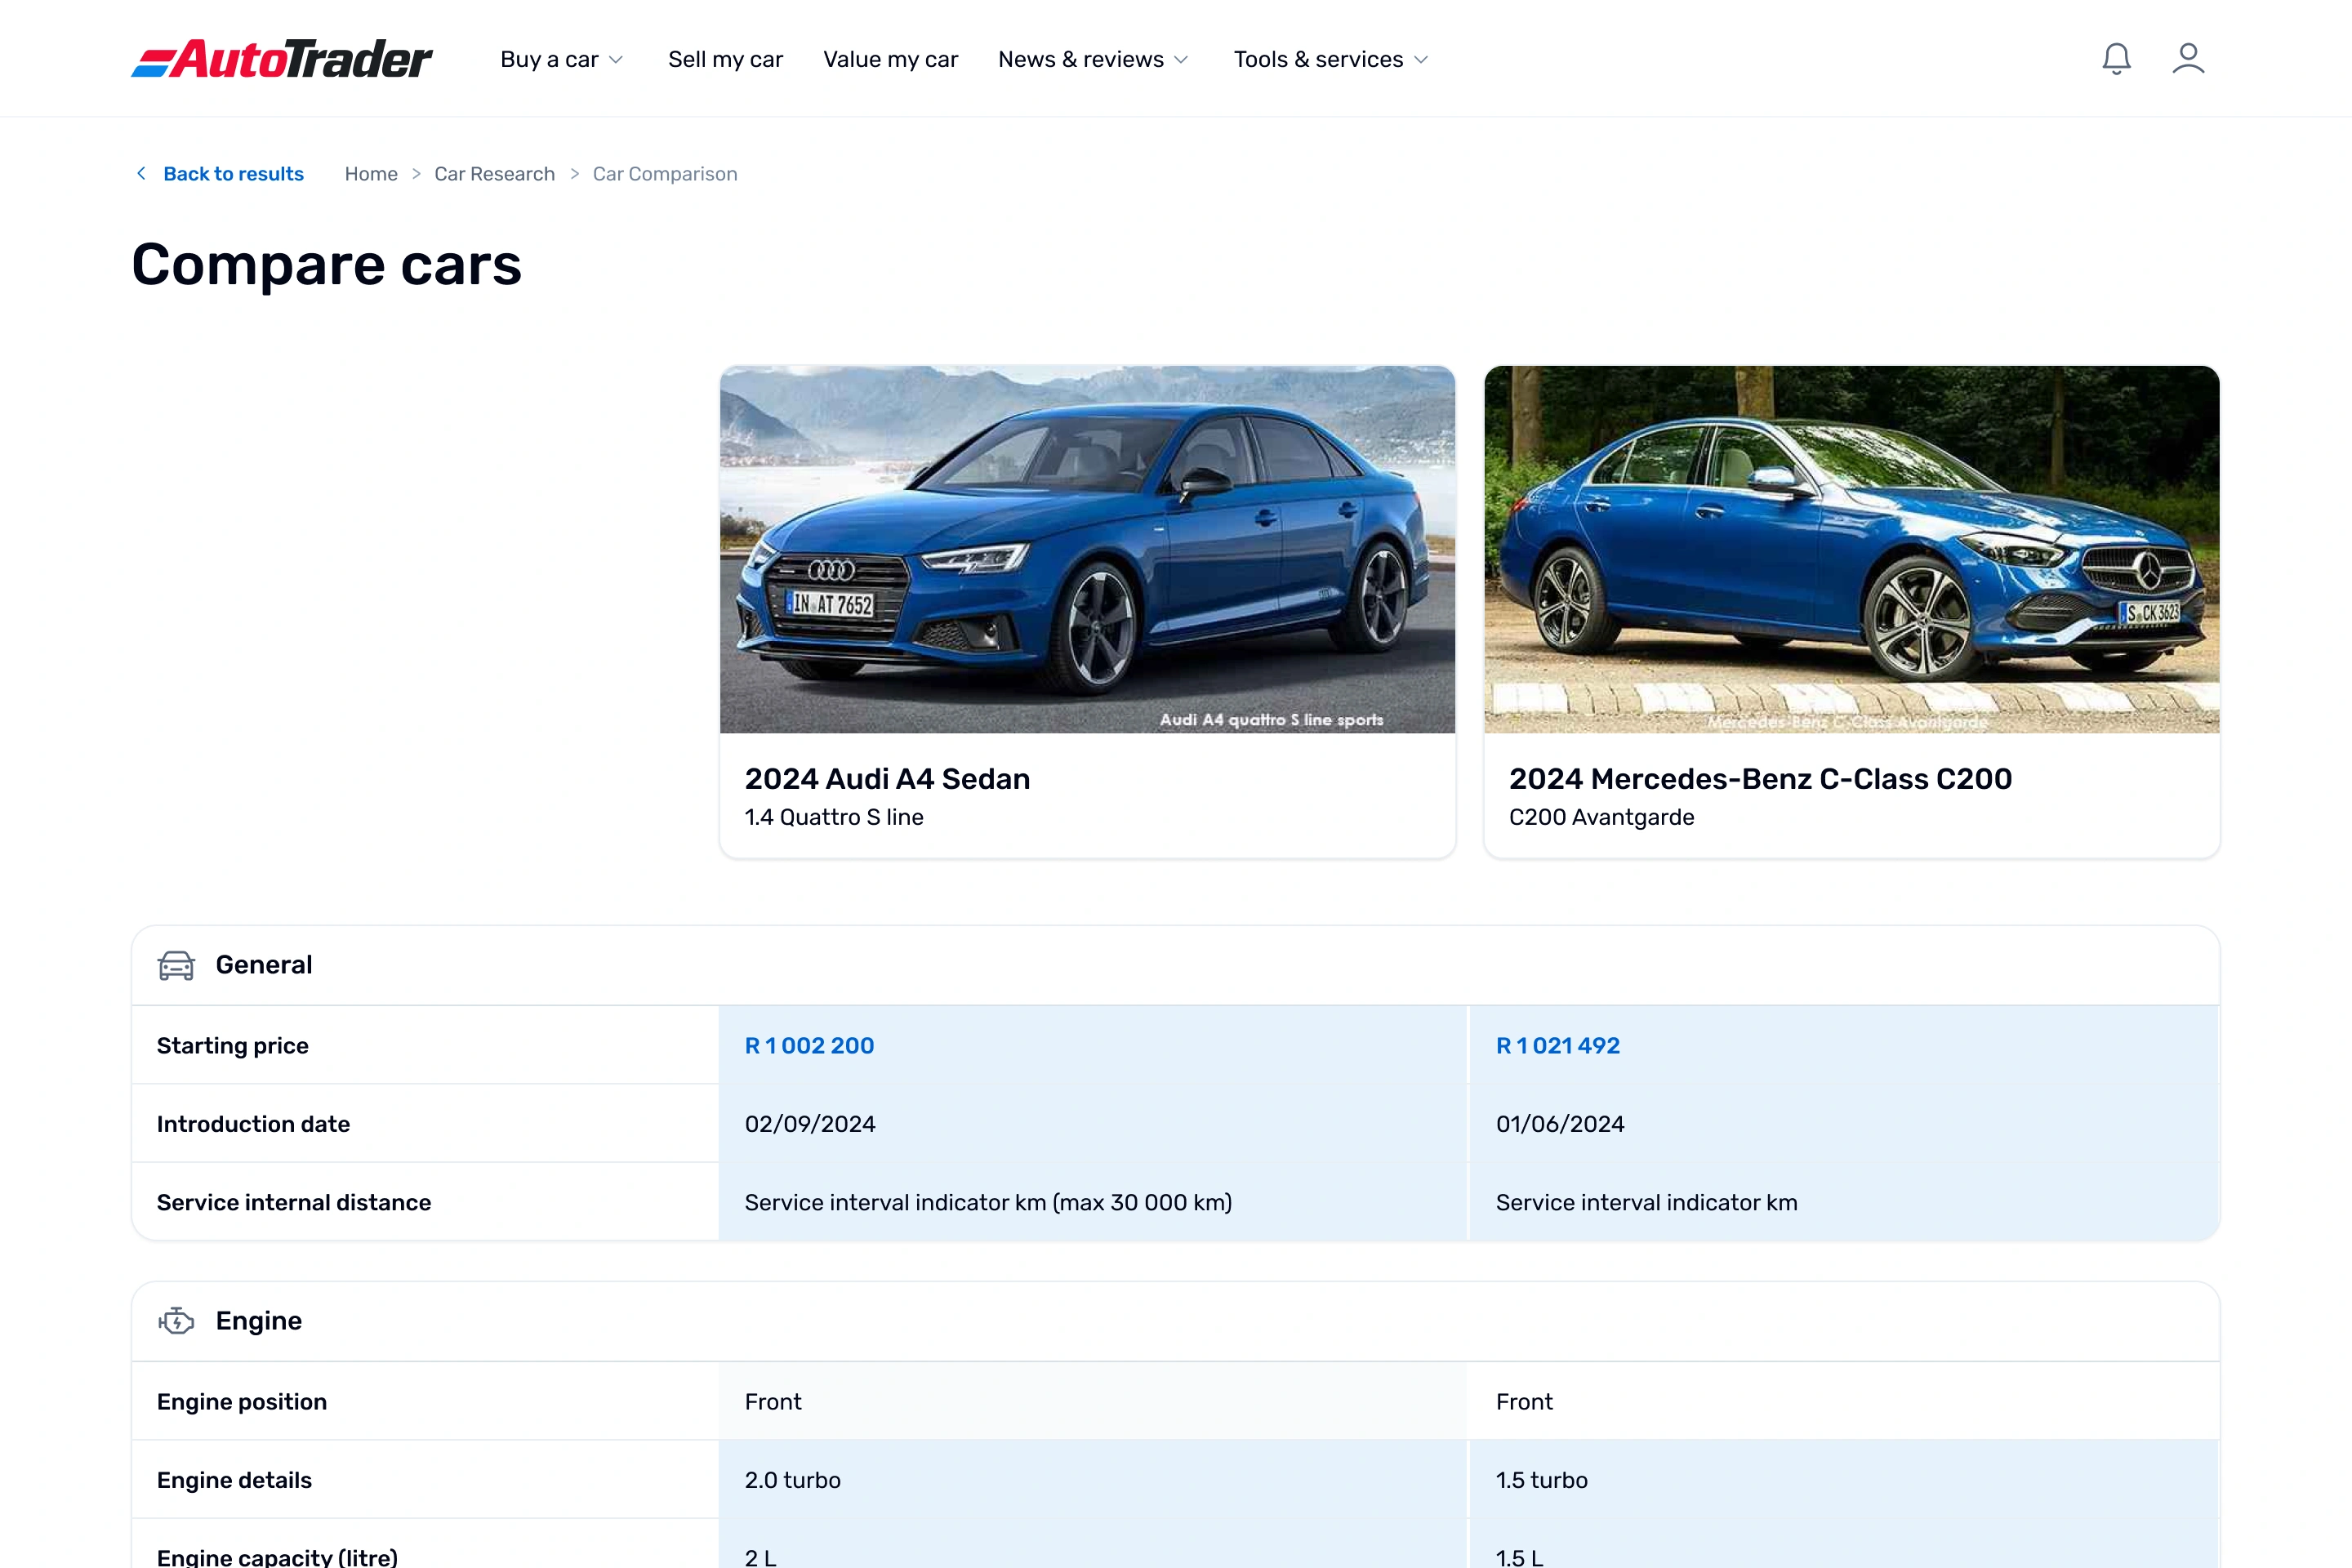This screenshot has height=1568, width=2352.
Task: Select the 'Service internal distance' row label
Action: [294, 1203]
